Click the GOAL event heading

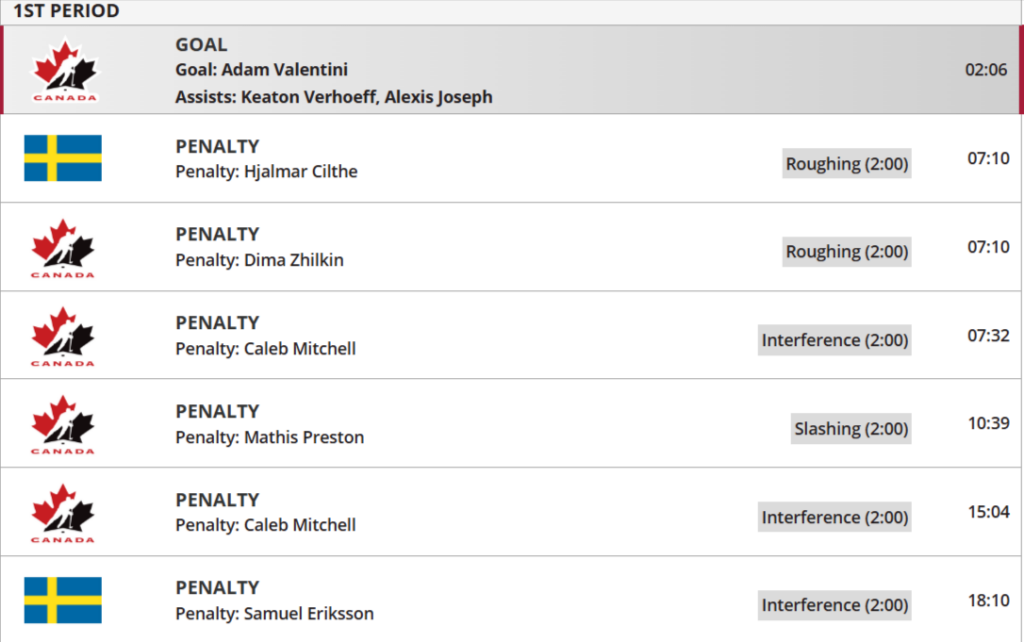[x=201, y=45]
